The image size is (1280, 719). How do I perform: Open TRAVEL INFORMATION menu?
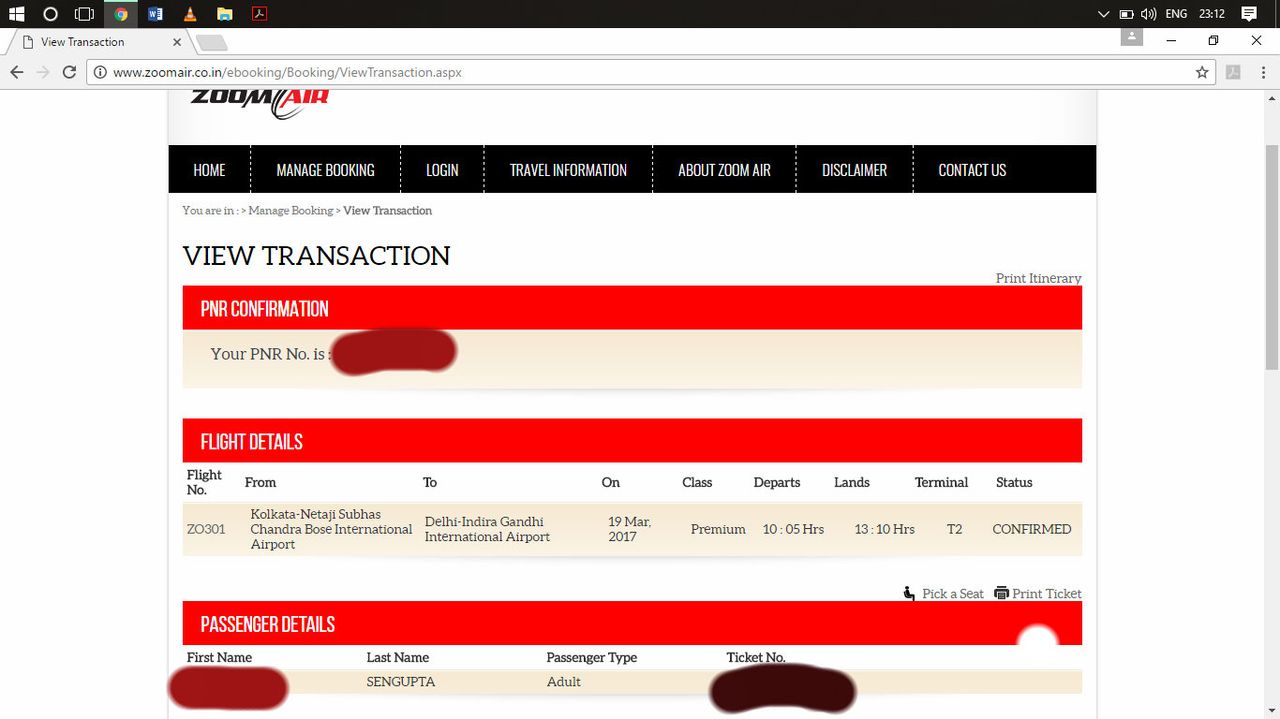pos(568,170)
